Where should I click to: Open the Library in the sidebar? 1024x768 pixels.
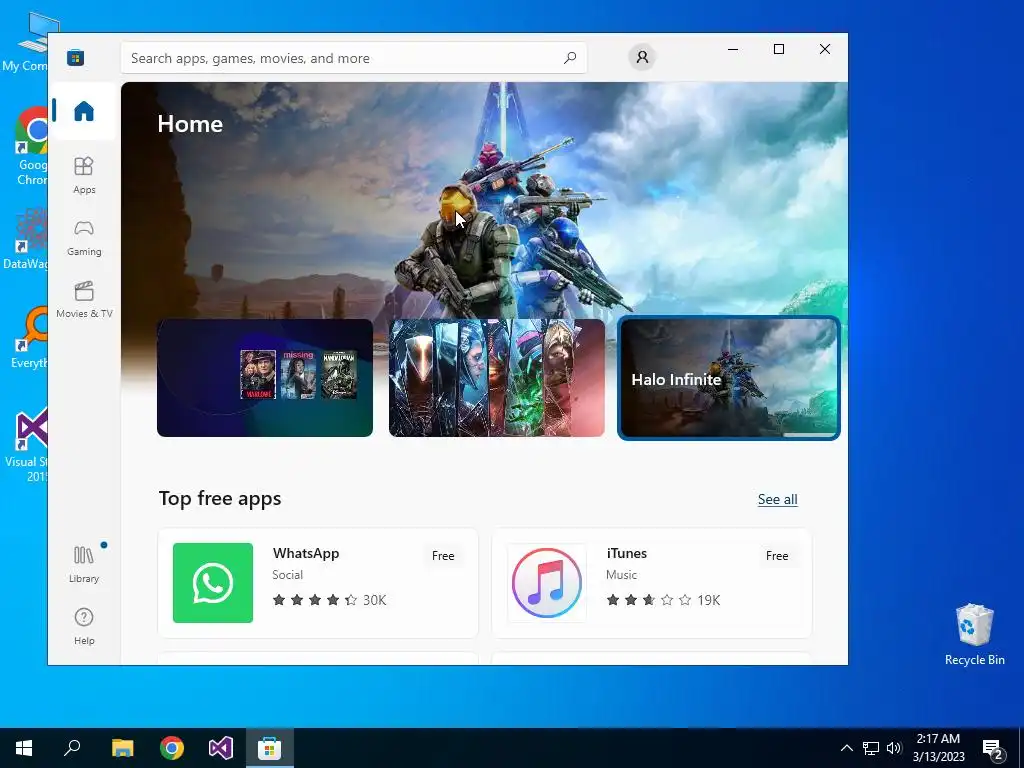click(84, 564)
